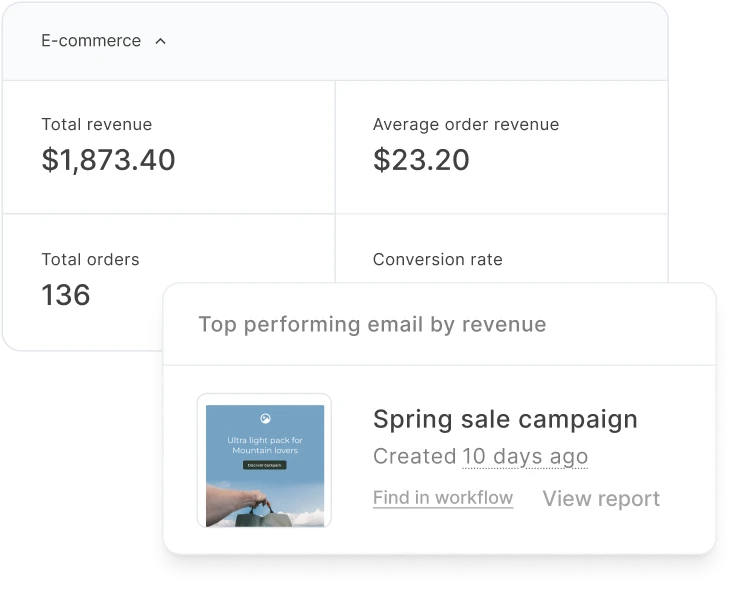Select the Average order revenue label
Image resolution: width=744 pixels, height=597 pixels.
pyautogui.click(x=466, y=125)
